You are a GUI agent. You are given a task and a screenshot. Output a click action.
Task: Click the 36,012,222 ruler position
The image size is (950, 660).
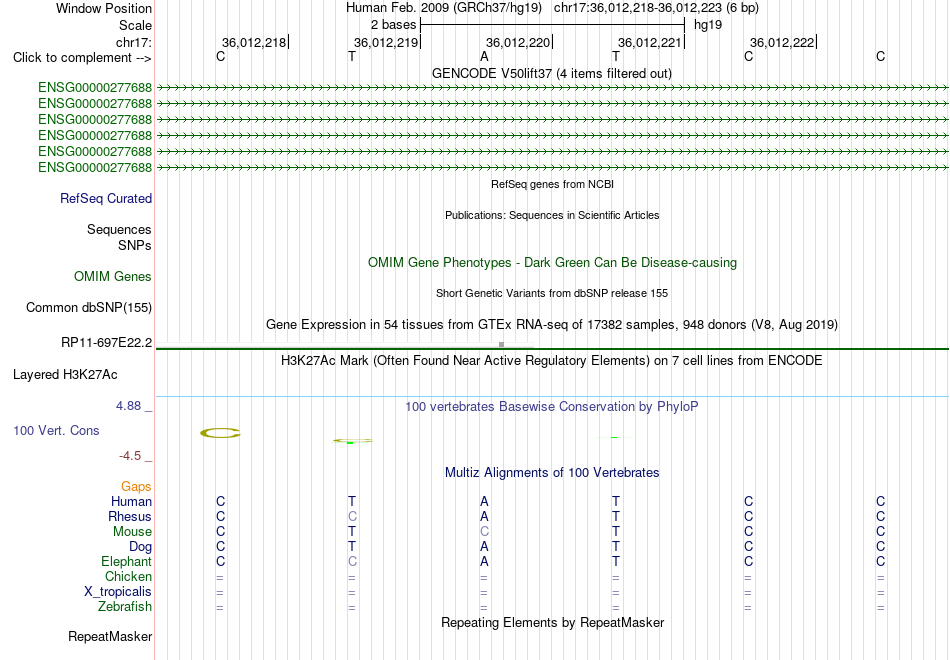[x=782, y=42]
